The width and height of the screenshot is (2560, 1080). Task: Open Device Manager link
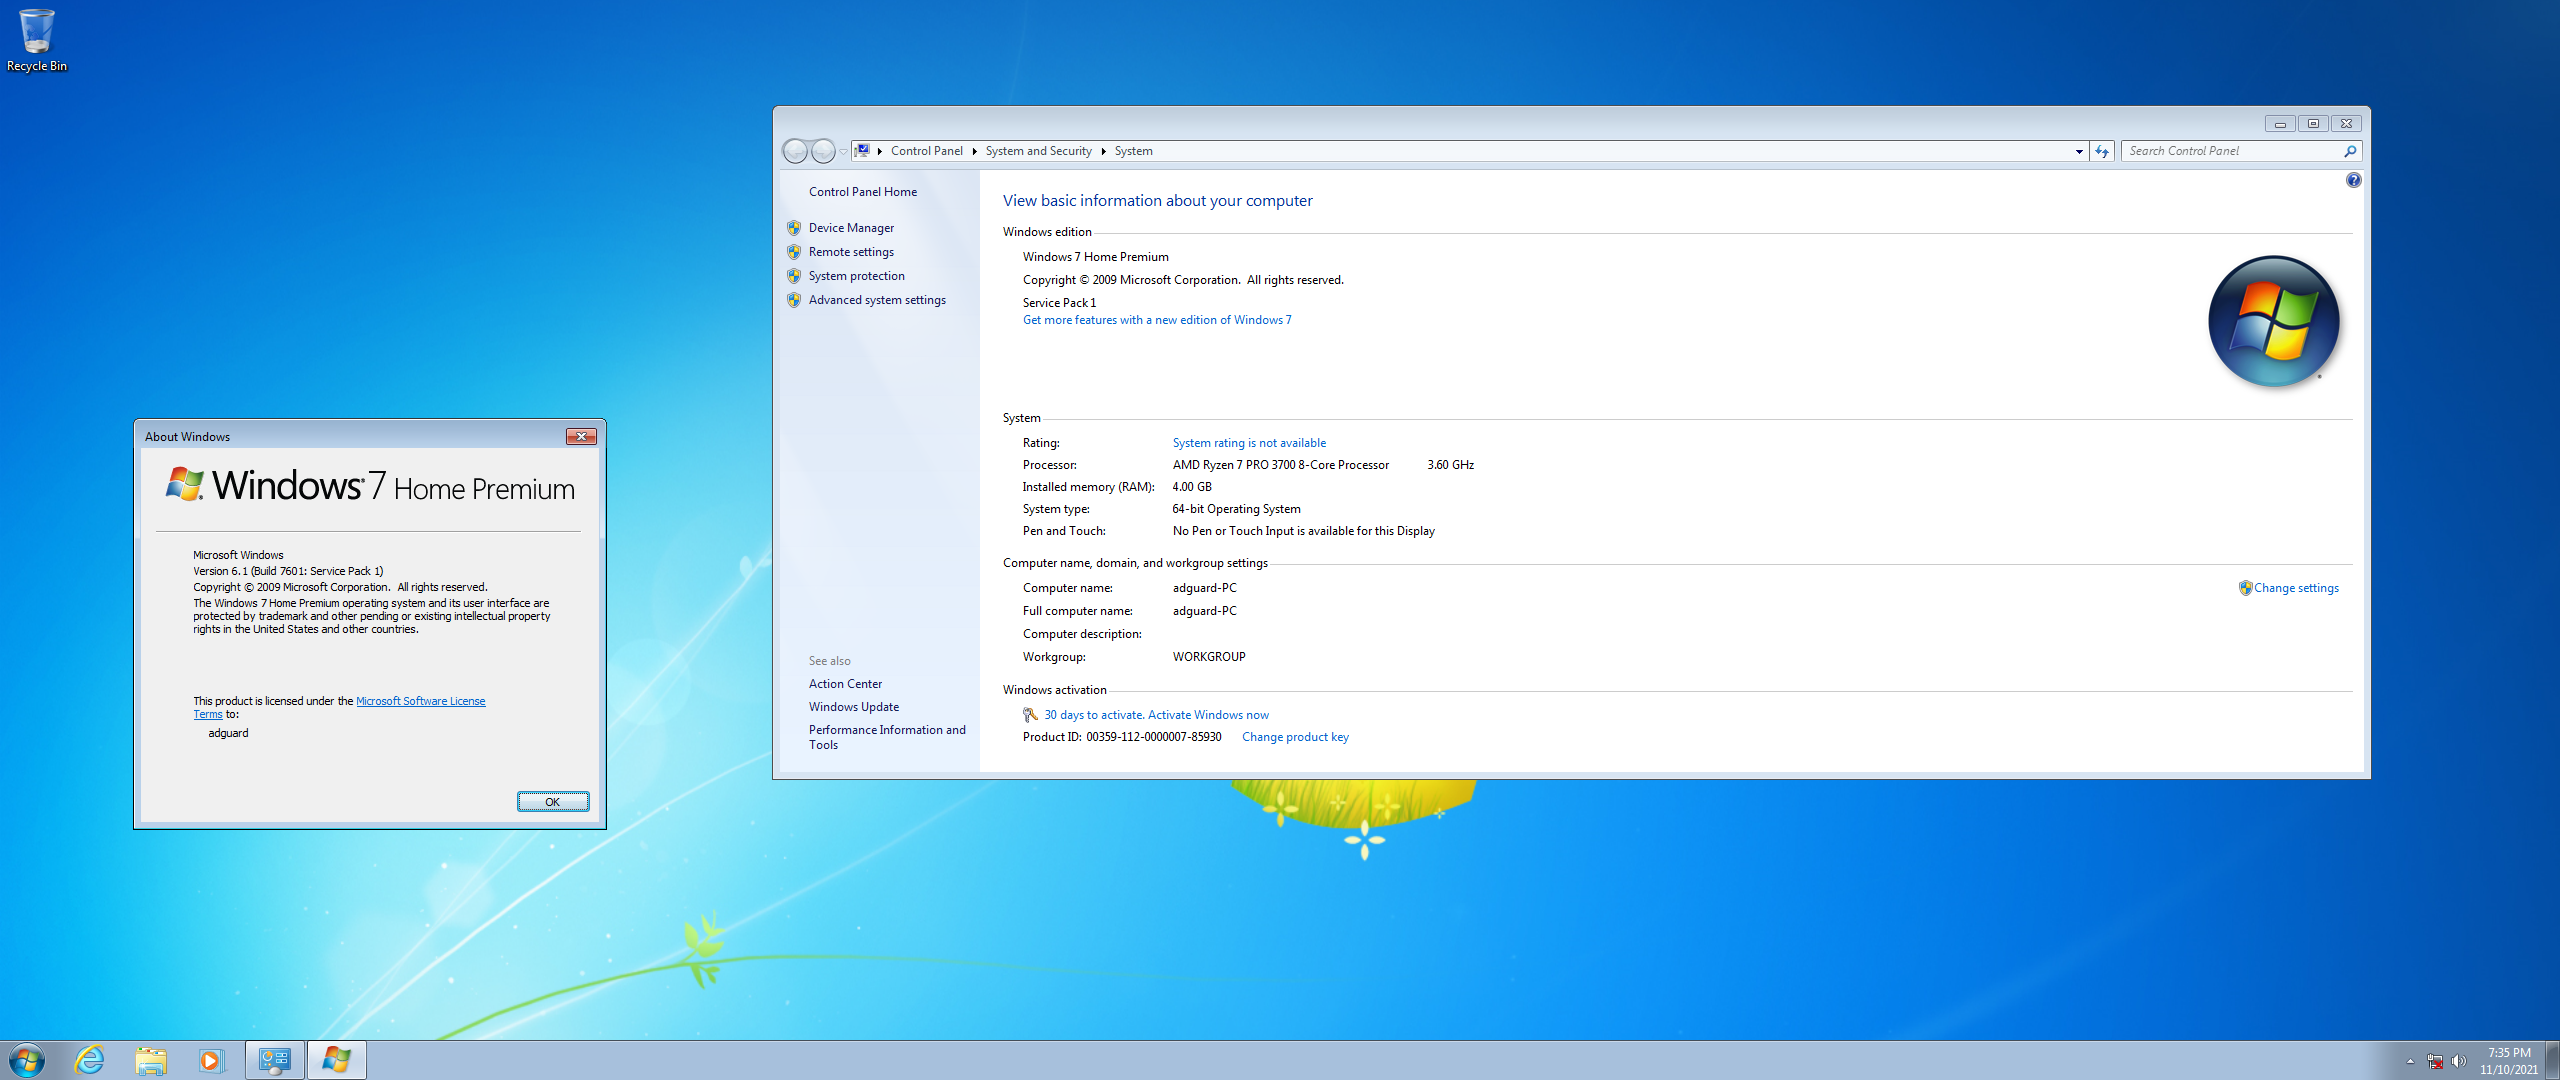[851, 228]
